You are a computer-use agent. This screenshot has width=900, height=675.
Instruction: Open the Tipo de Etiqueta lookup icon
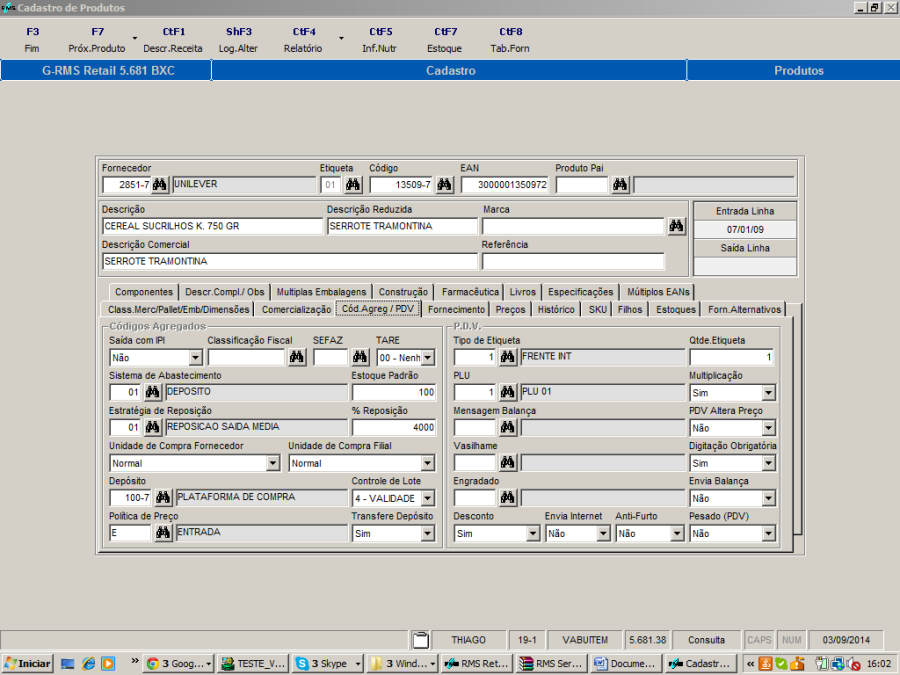(507, 357)
